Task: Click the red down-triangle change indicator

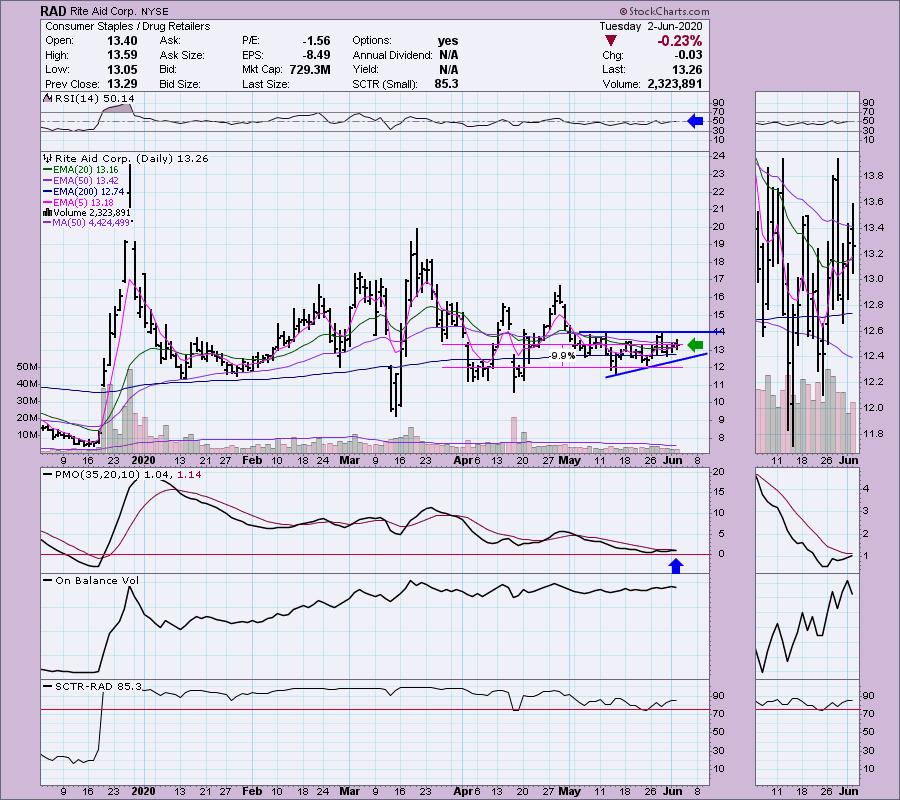Action: 611,41
